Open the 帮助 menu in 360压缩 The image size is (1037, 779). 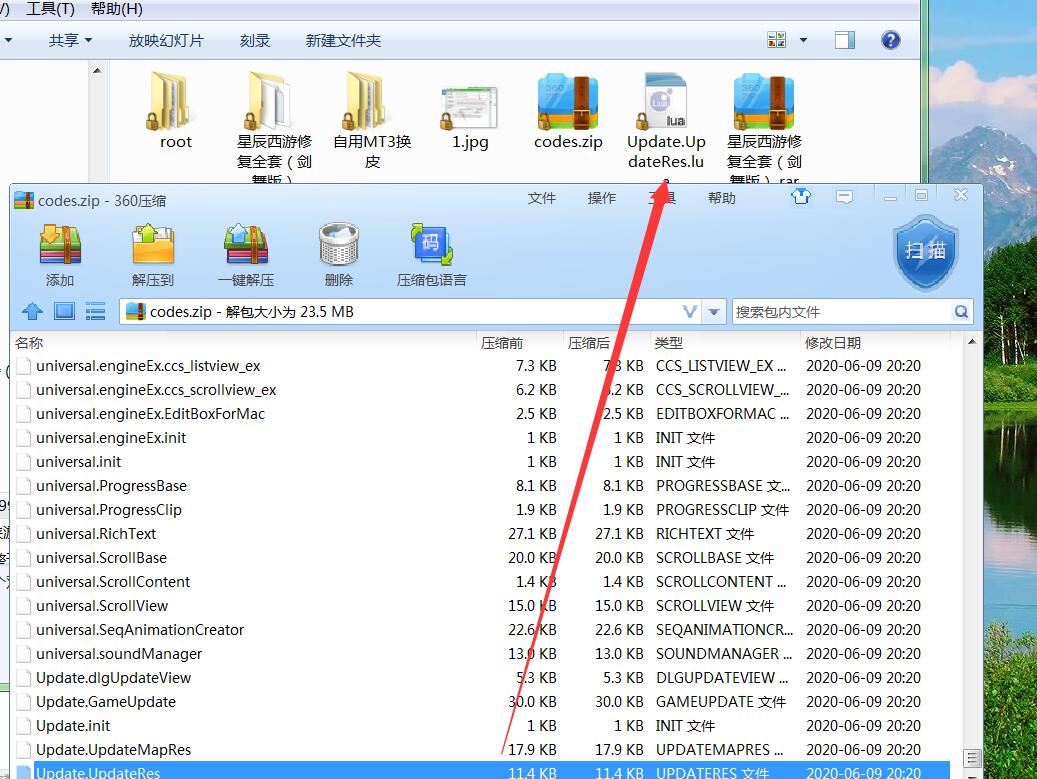pyautogui.click(x=722, y=198)
